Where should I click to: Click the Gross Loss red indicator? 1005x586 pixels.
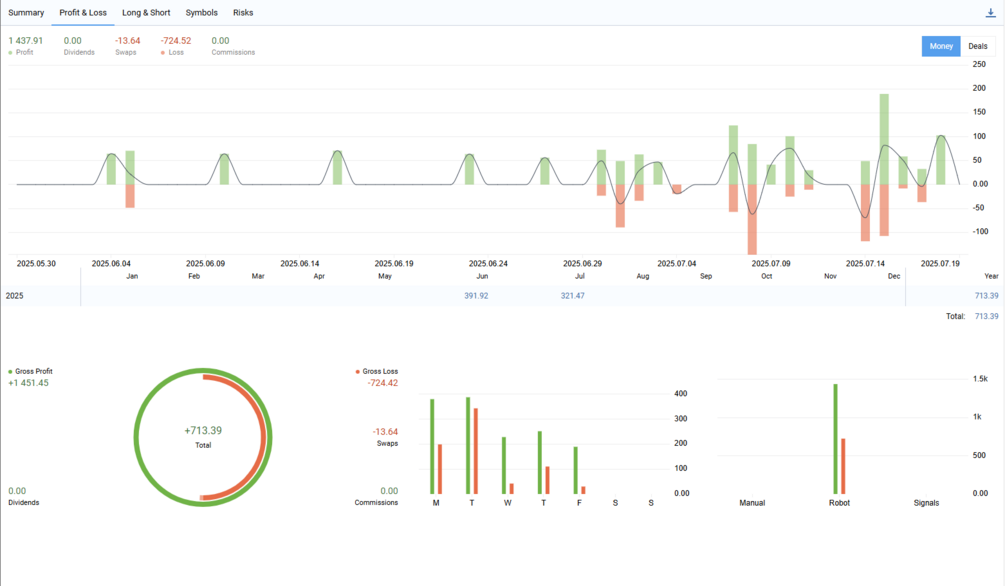point(358,371)
